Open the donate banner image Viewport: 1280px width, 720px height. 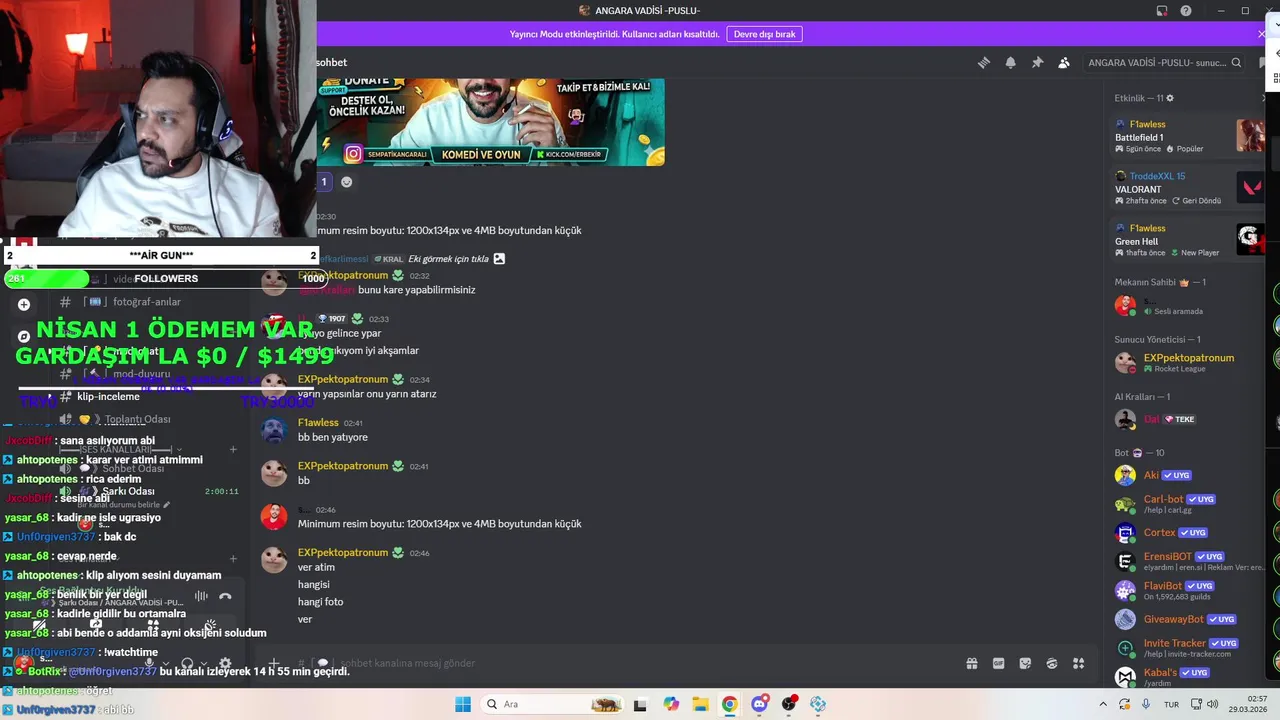pyautogui.click(x=491, y=122)
